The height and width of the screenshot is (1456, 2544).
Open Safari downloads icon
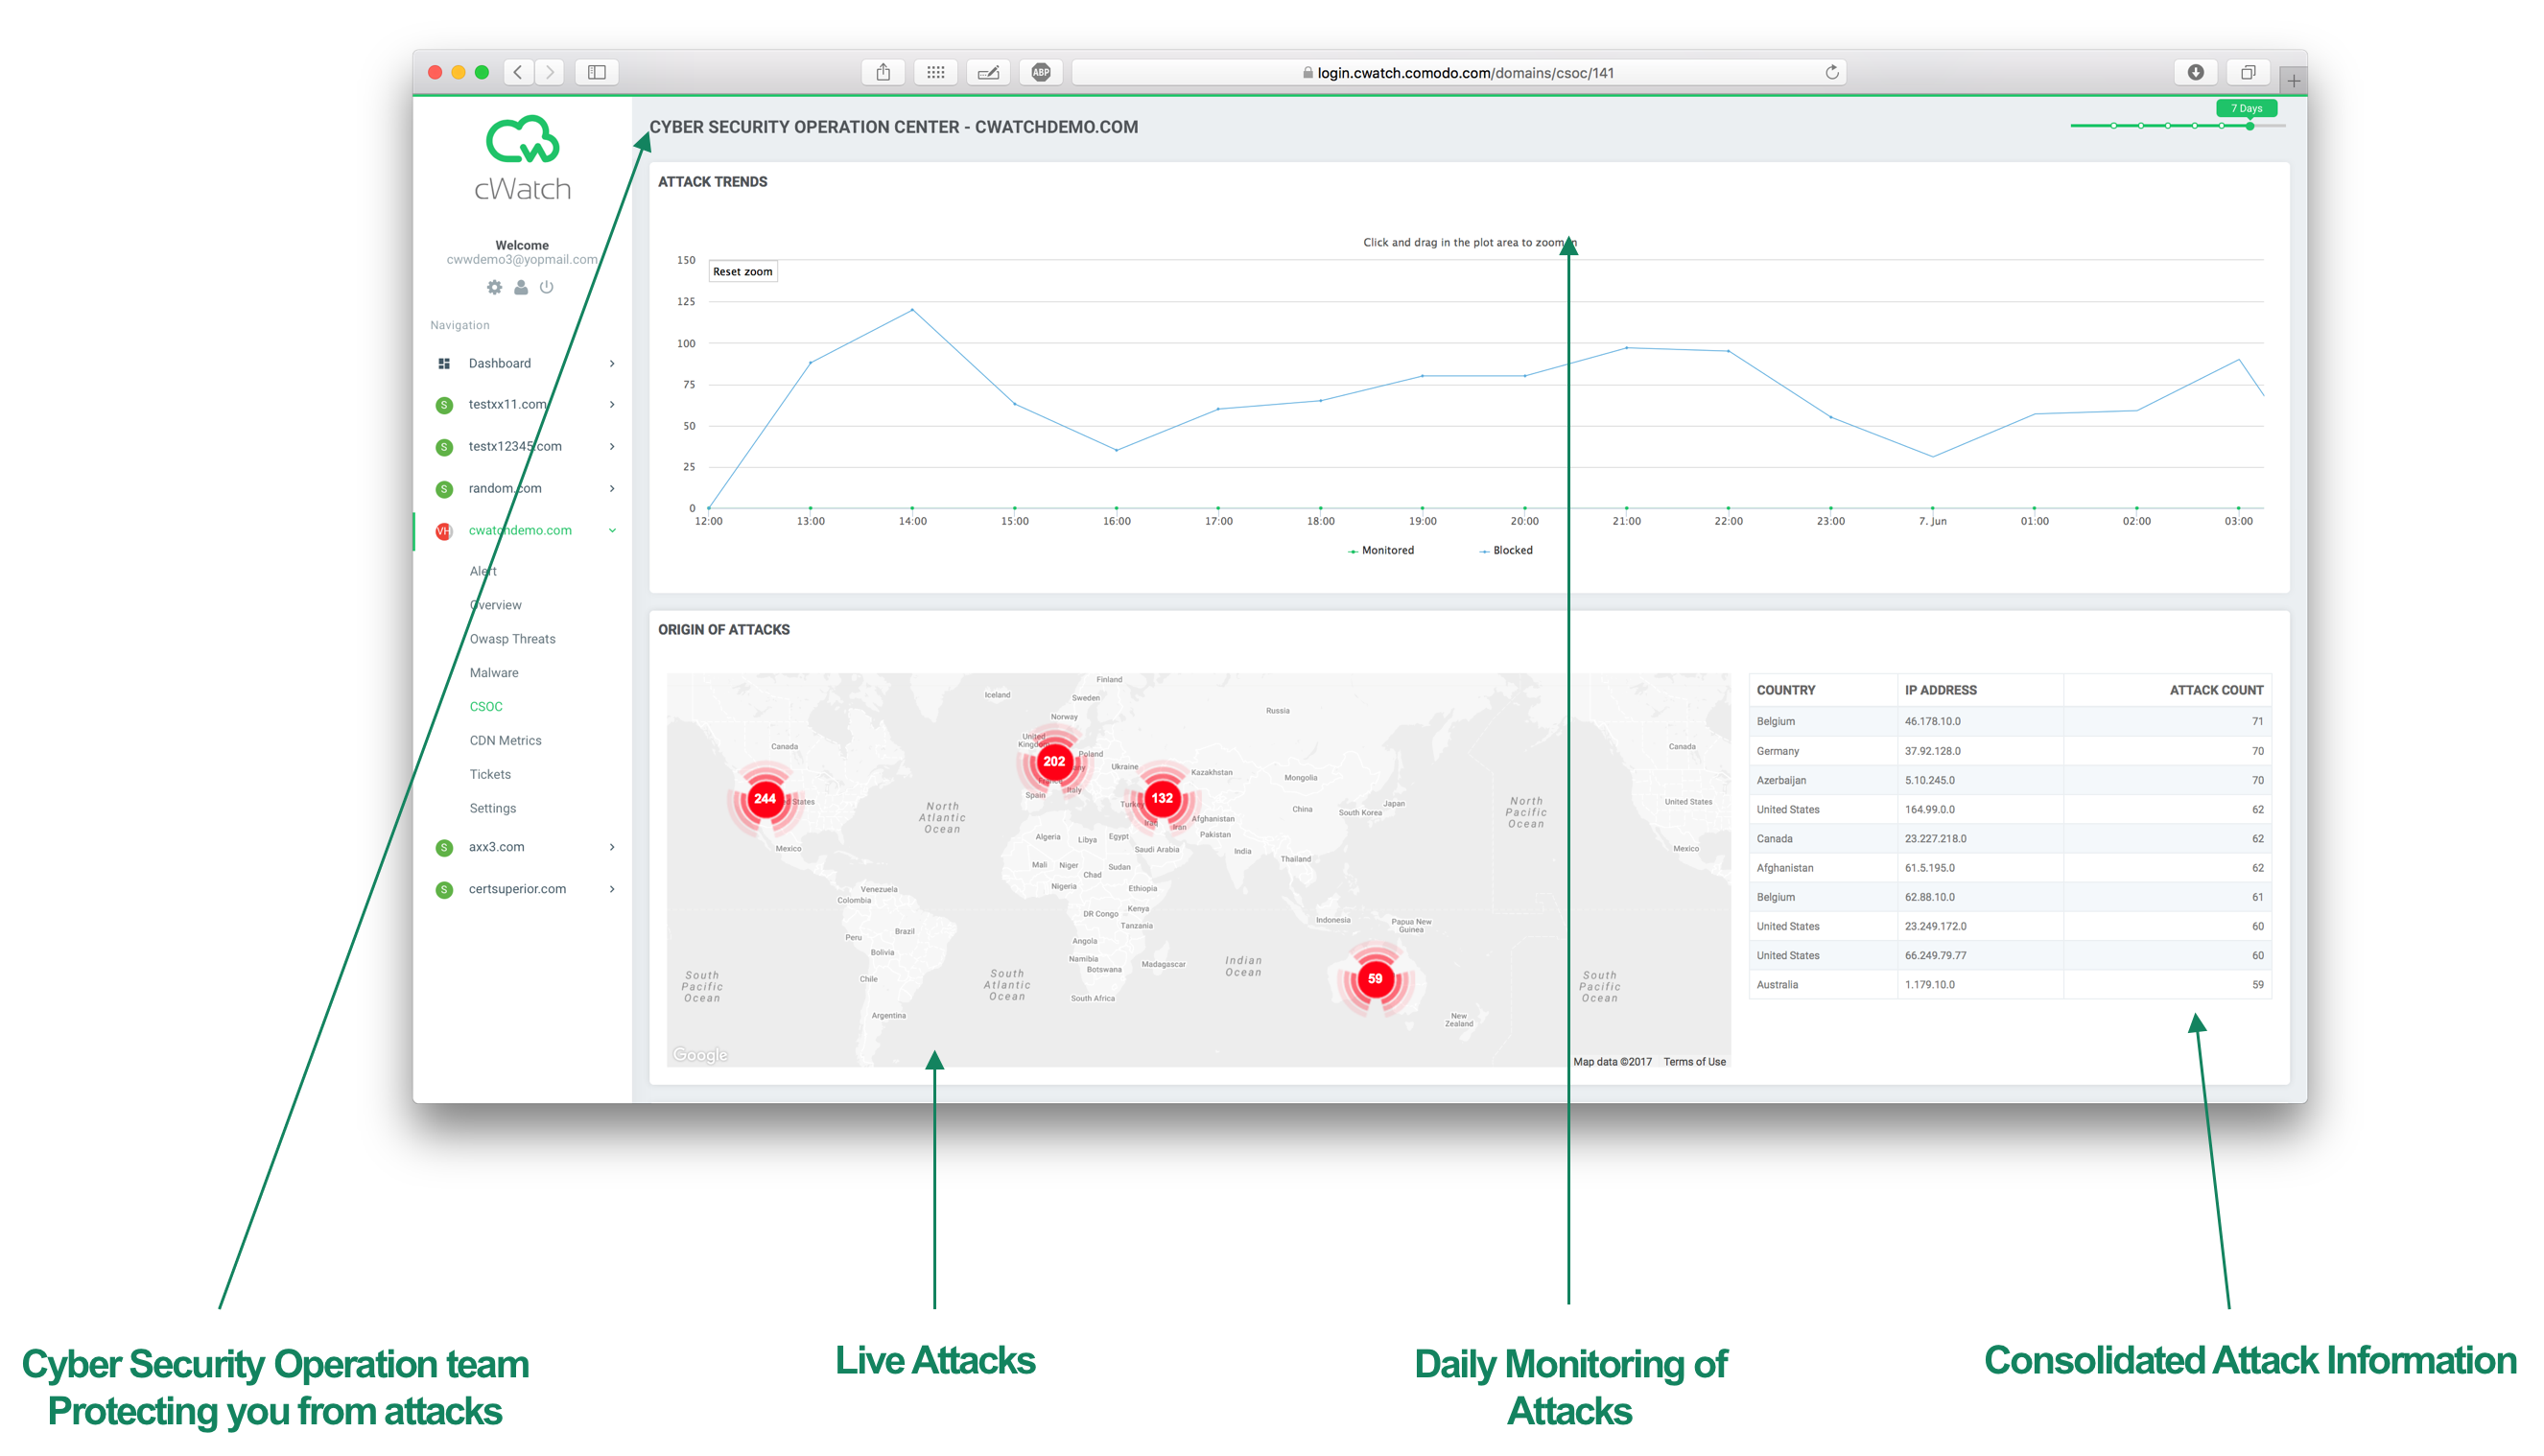tap(2196, 72)
